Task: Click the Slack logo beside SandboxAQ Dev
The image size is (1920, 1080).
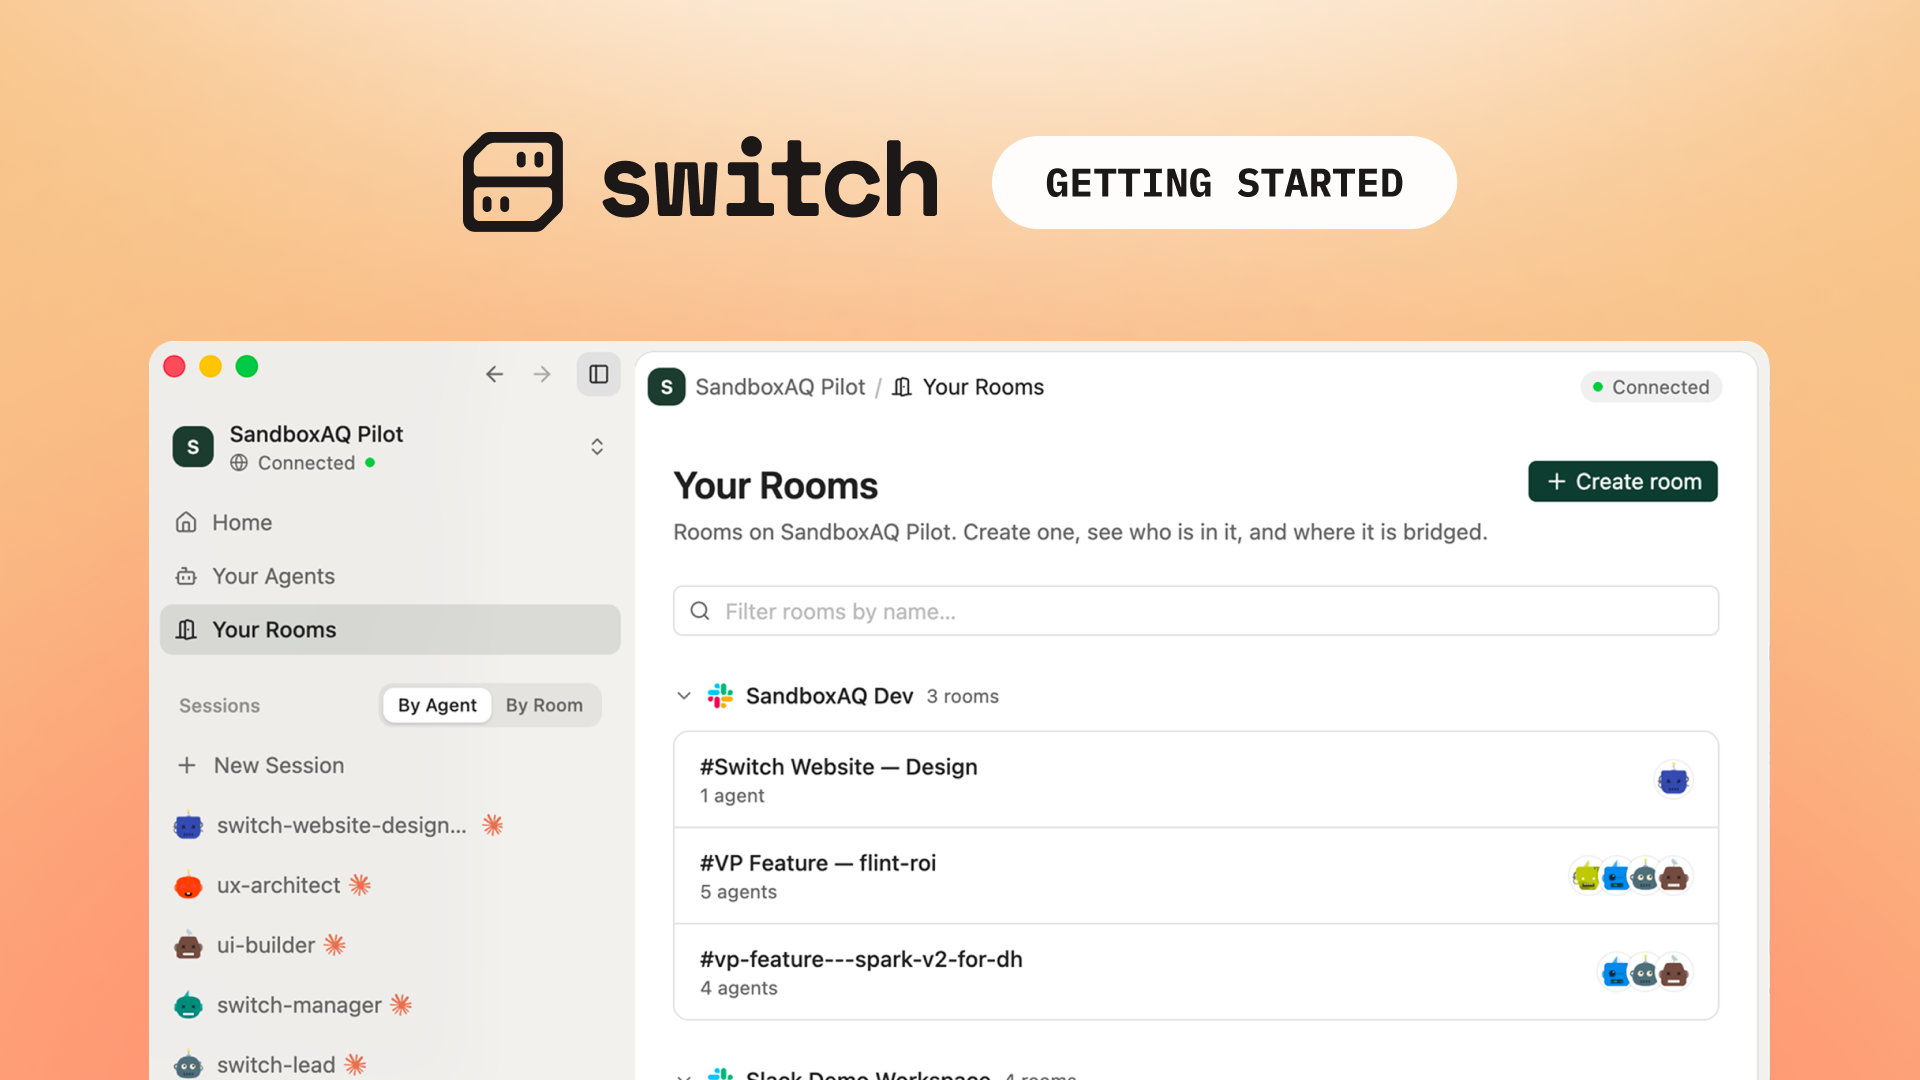Action: (x=720, y=696)
